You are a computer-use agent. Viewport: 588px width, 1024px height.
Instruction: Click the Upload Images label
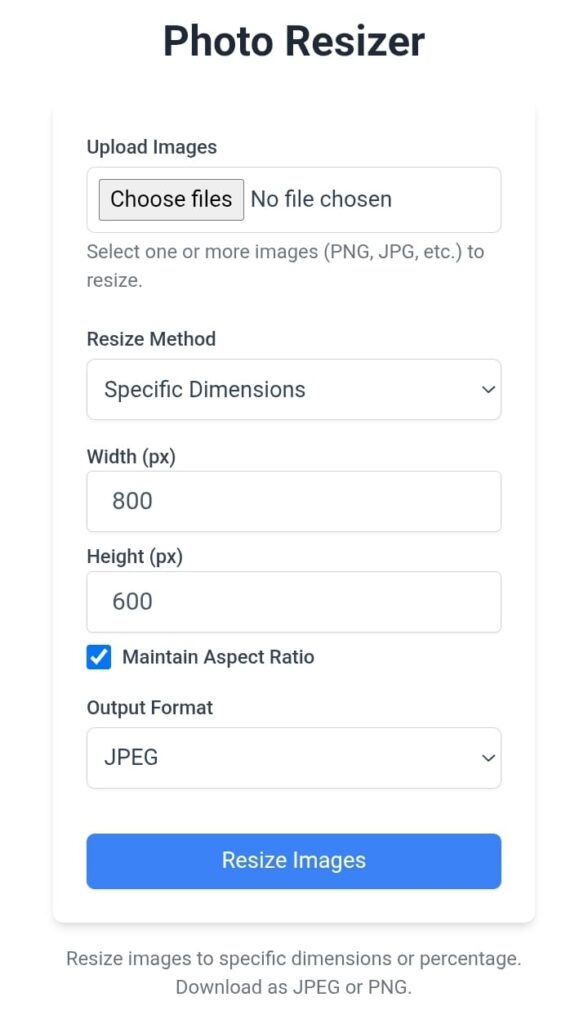click(x=152, y=147)
